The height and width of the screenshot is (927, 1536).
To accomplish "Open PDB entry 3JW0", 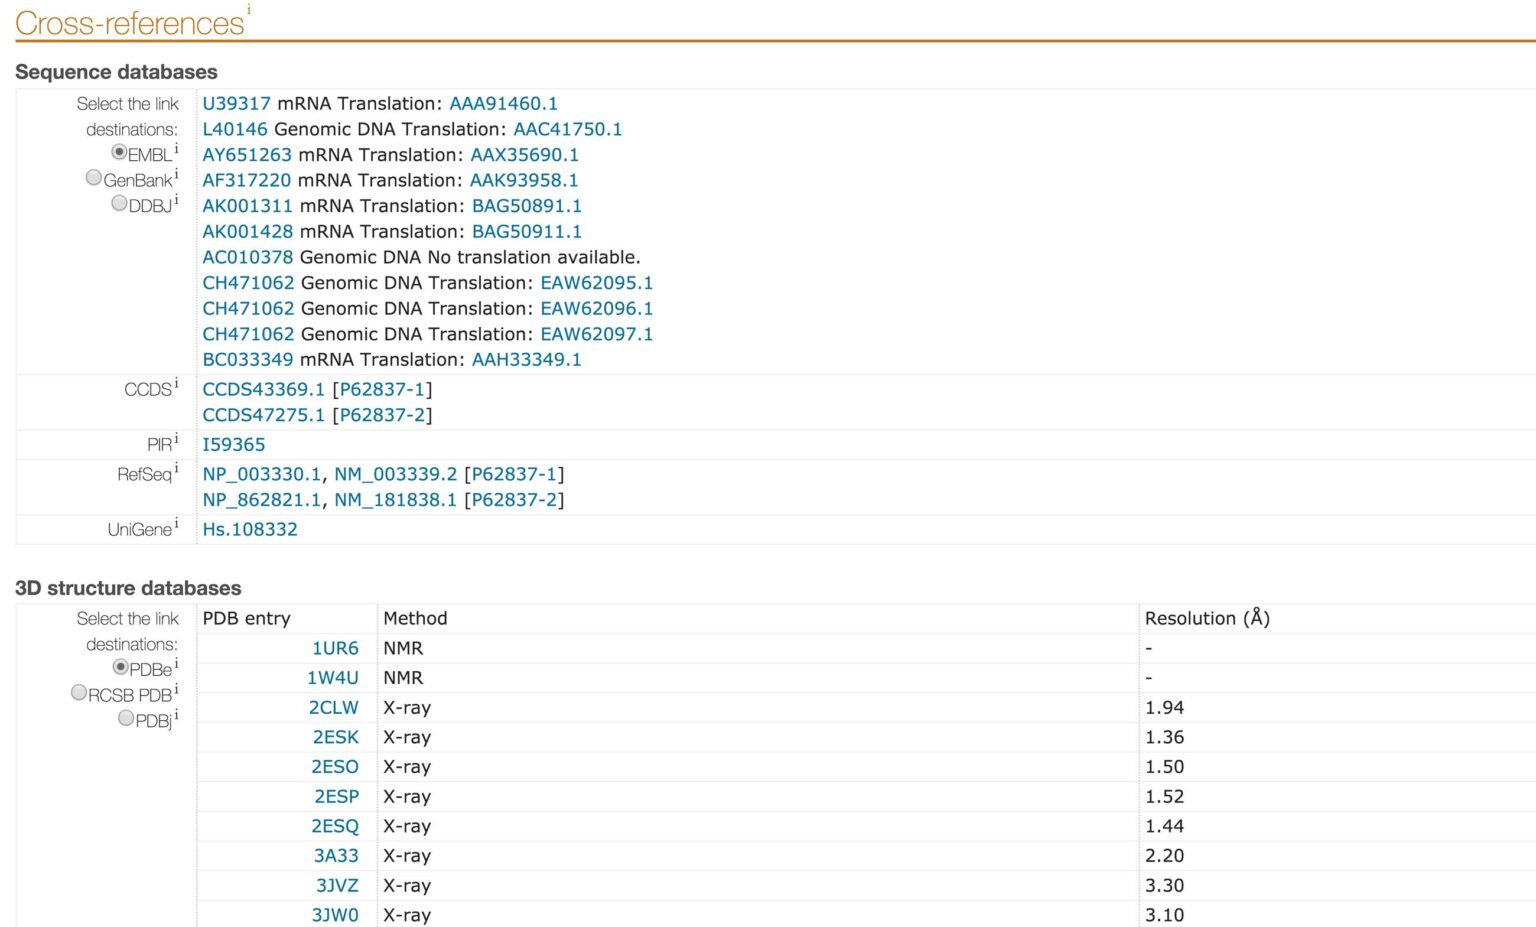I will point(335,915).
